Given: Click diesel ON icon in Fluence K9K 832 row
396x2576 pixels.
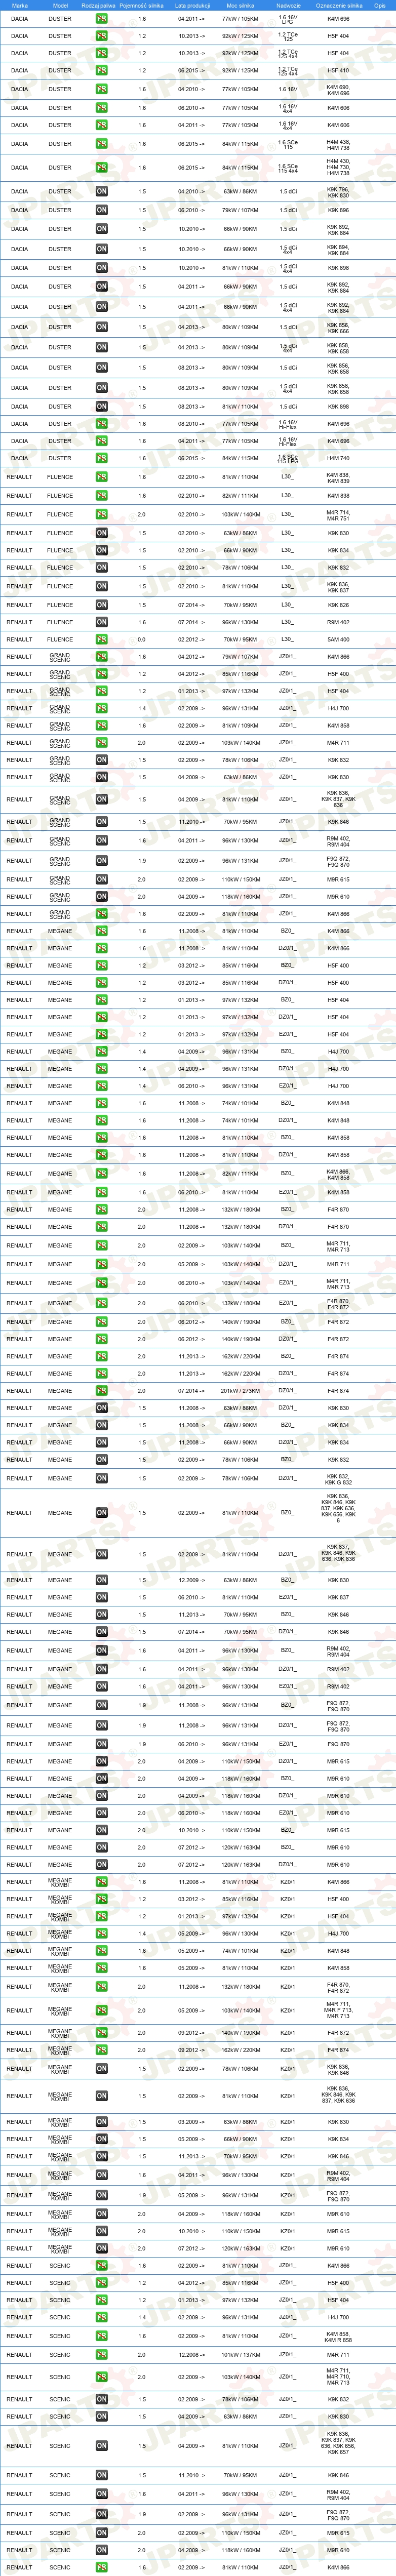Looking at the screenshot, I should [x=102, y=568].
